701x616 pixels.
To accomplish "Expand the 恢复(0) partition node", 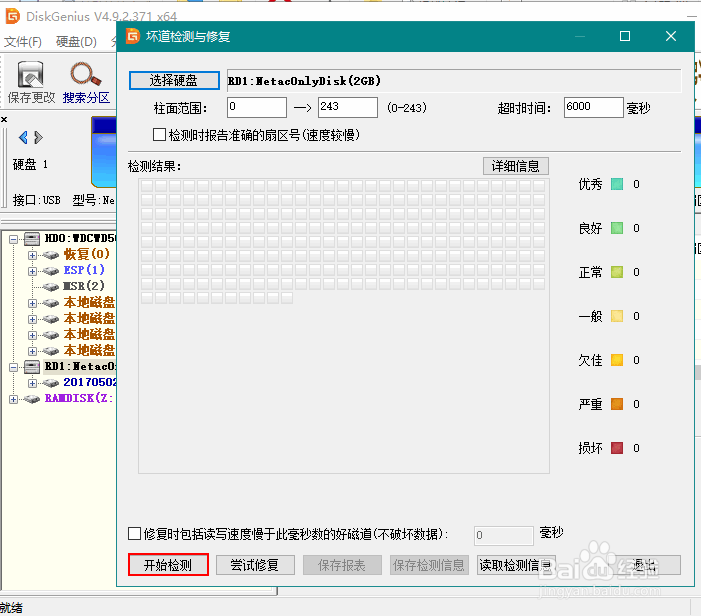I will (x=32, y=255).
